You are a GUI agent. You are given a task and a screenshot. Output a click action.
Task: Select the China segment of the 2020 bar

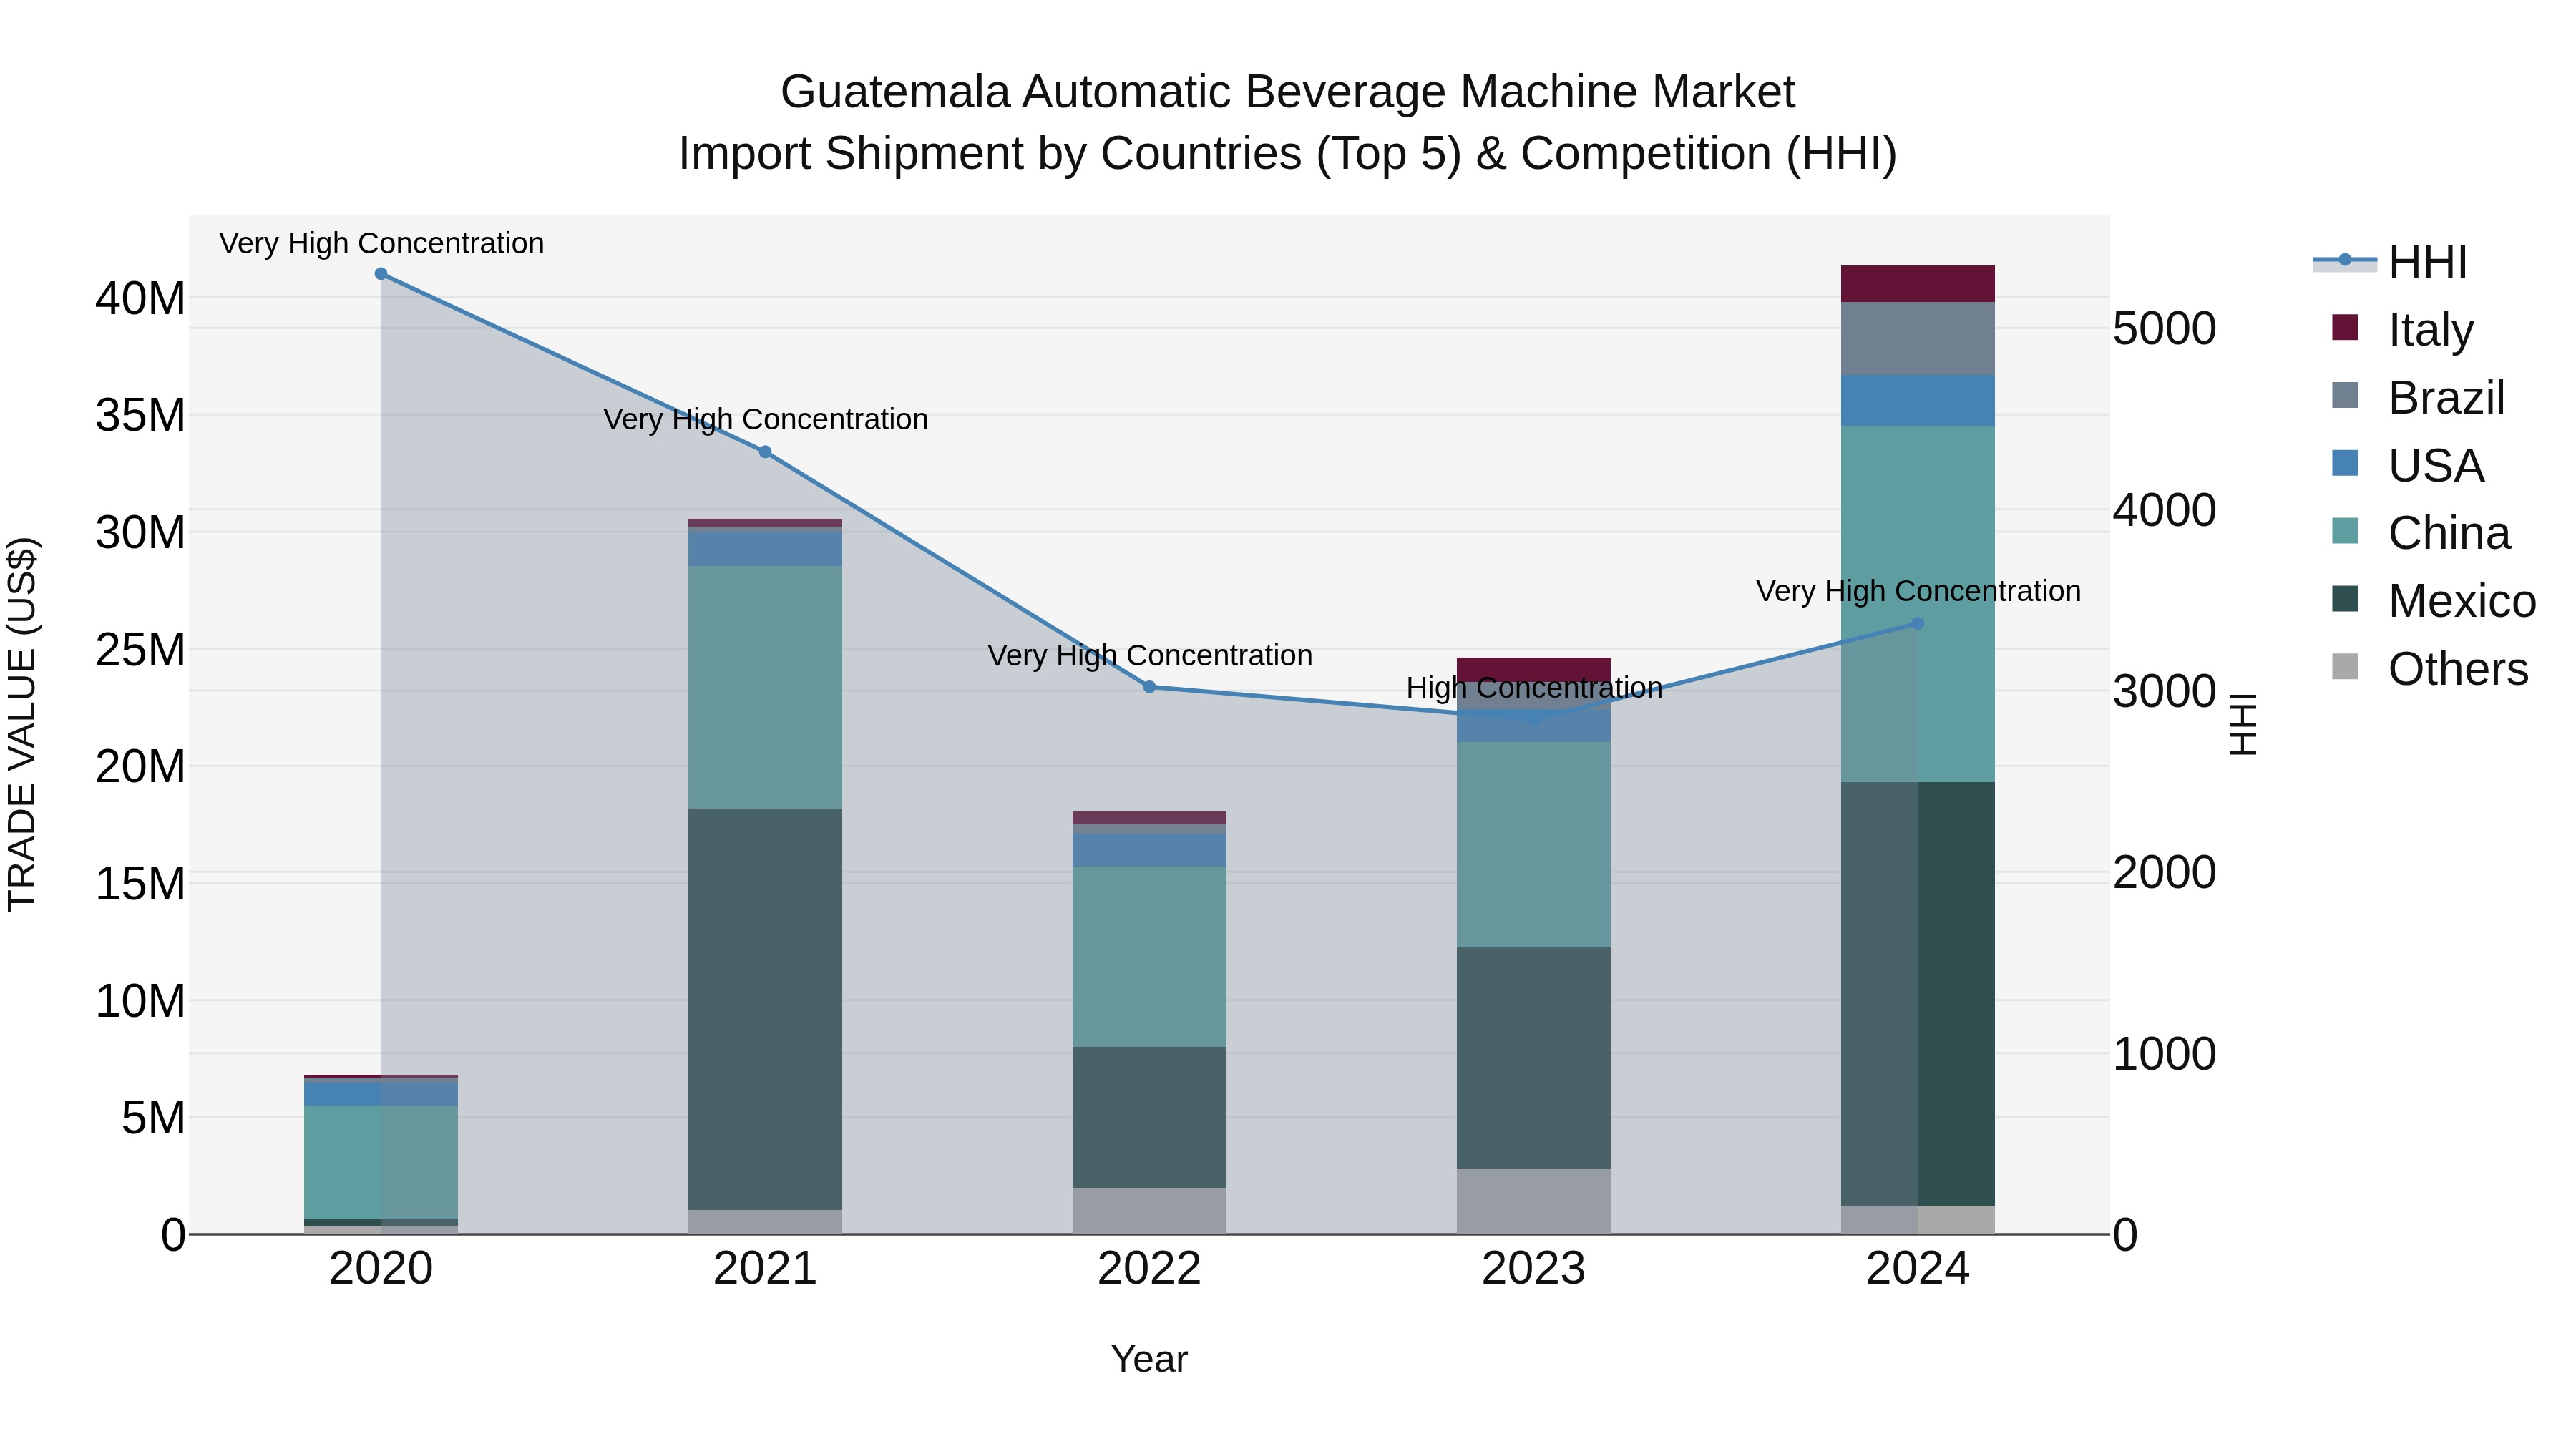coord(381,1163)
